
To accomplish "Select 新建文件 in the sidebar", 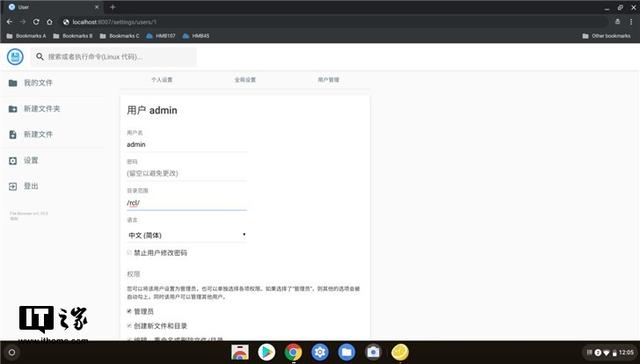I will click(x=38, y=134).
